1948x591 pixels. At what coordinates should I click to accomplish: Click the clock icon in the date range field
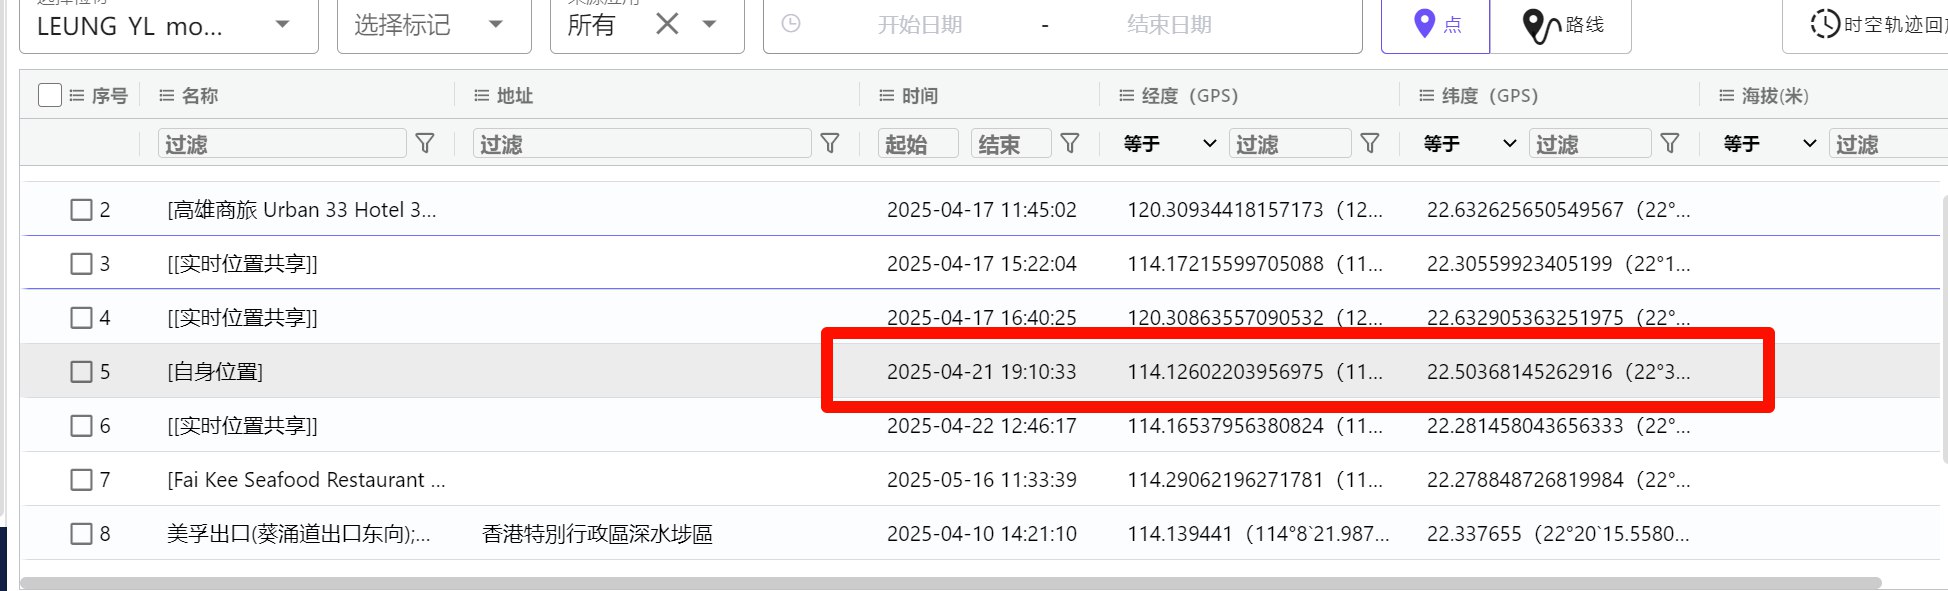(x=791, y=24)
